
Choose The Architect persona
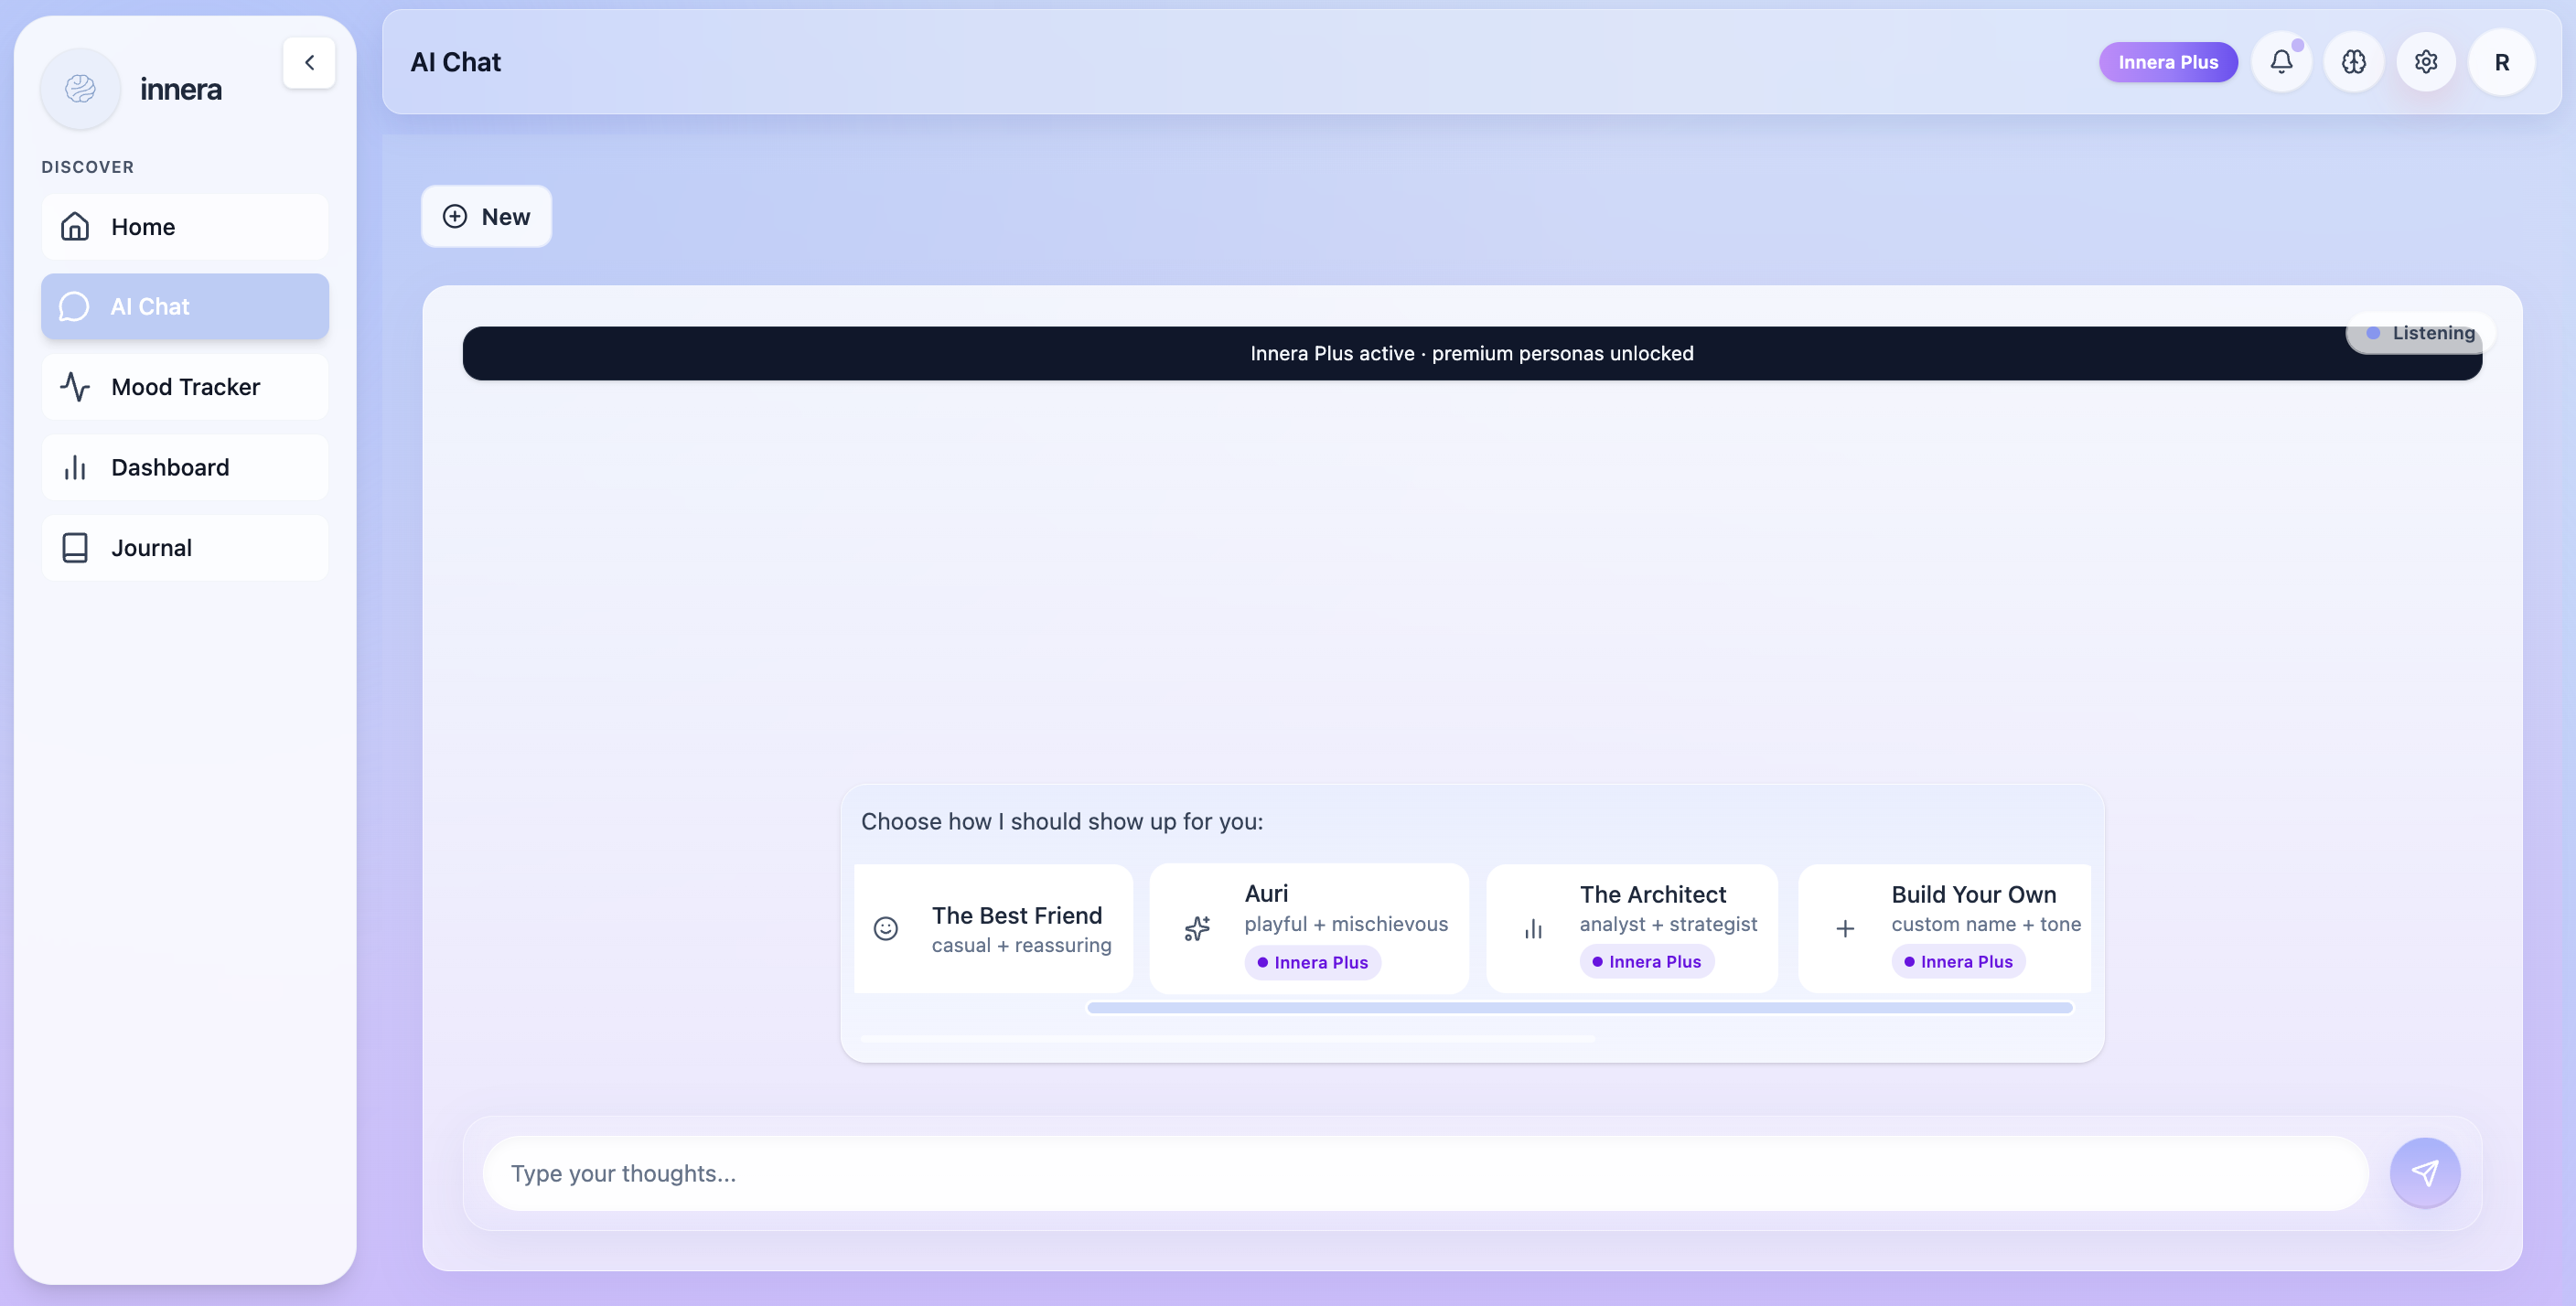point(1631,928)
